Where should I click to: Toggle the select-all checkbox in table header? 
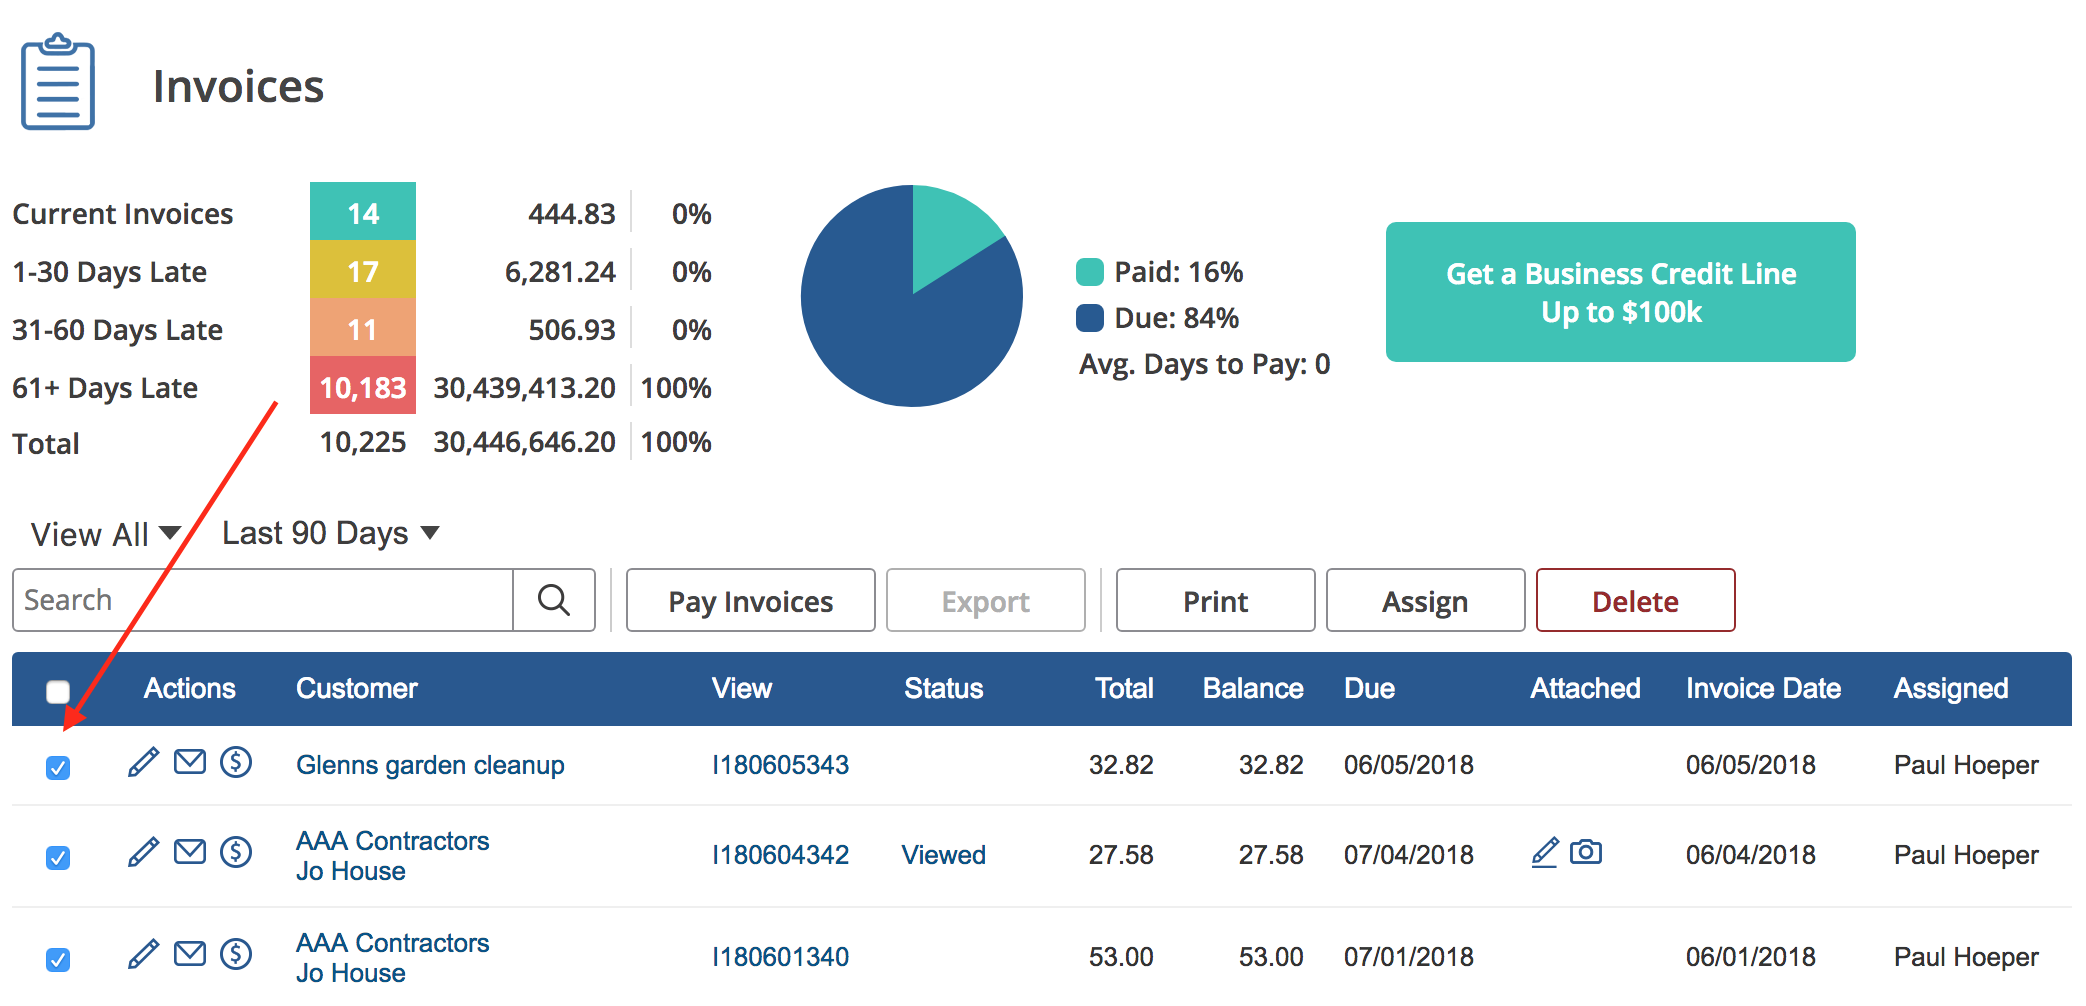pyautogui.click(x=58, y=691)
